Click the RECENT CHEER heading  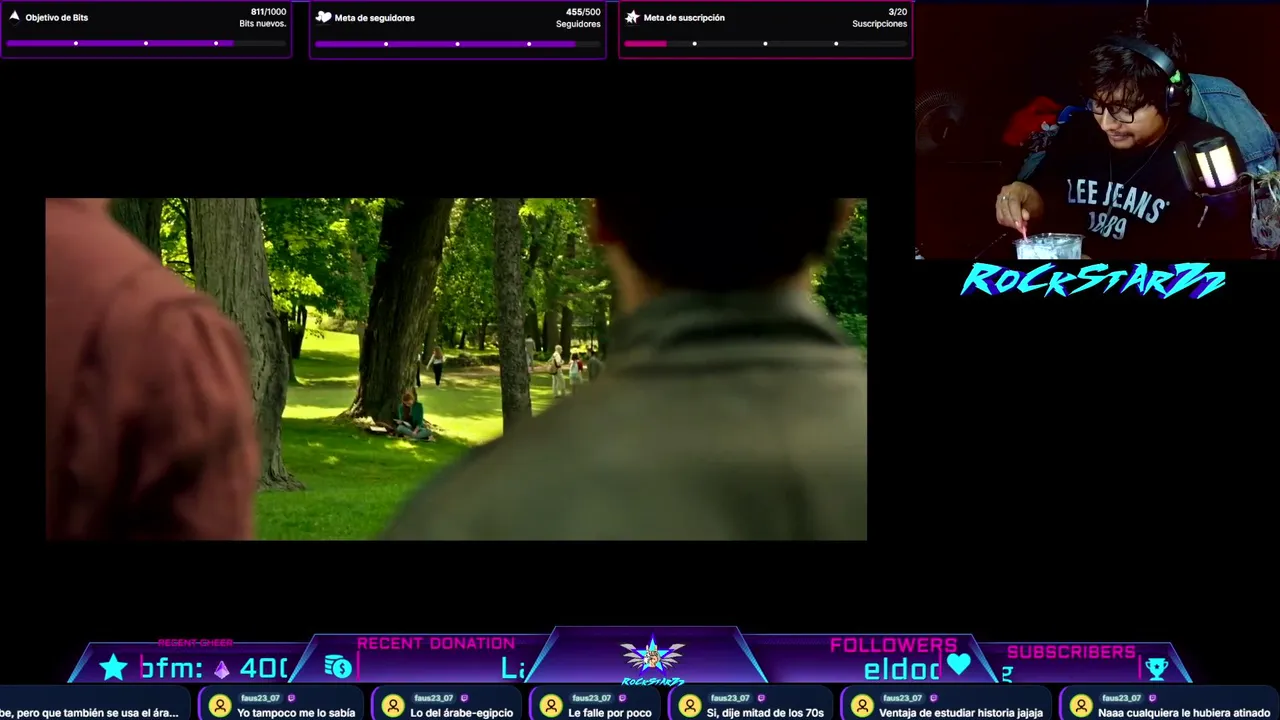tap(195, 643)
